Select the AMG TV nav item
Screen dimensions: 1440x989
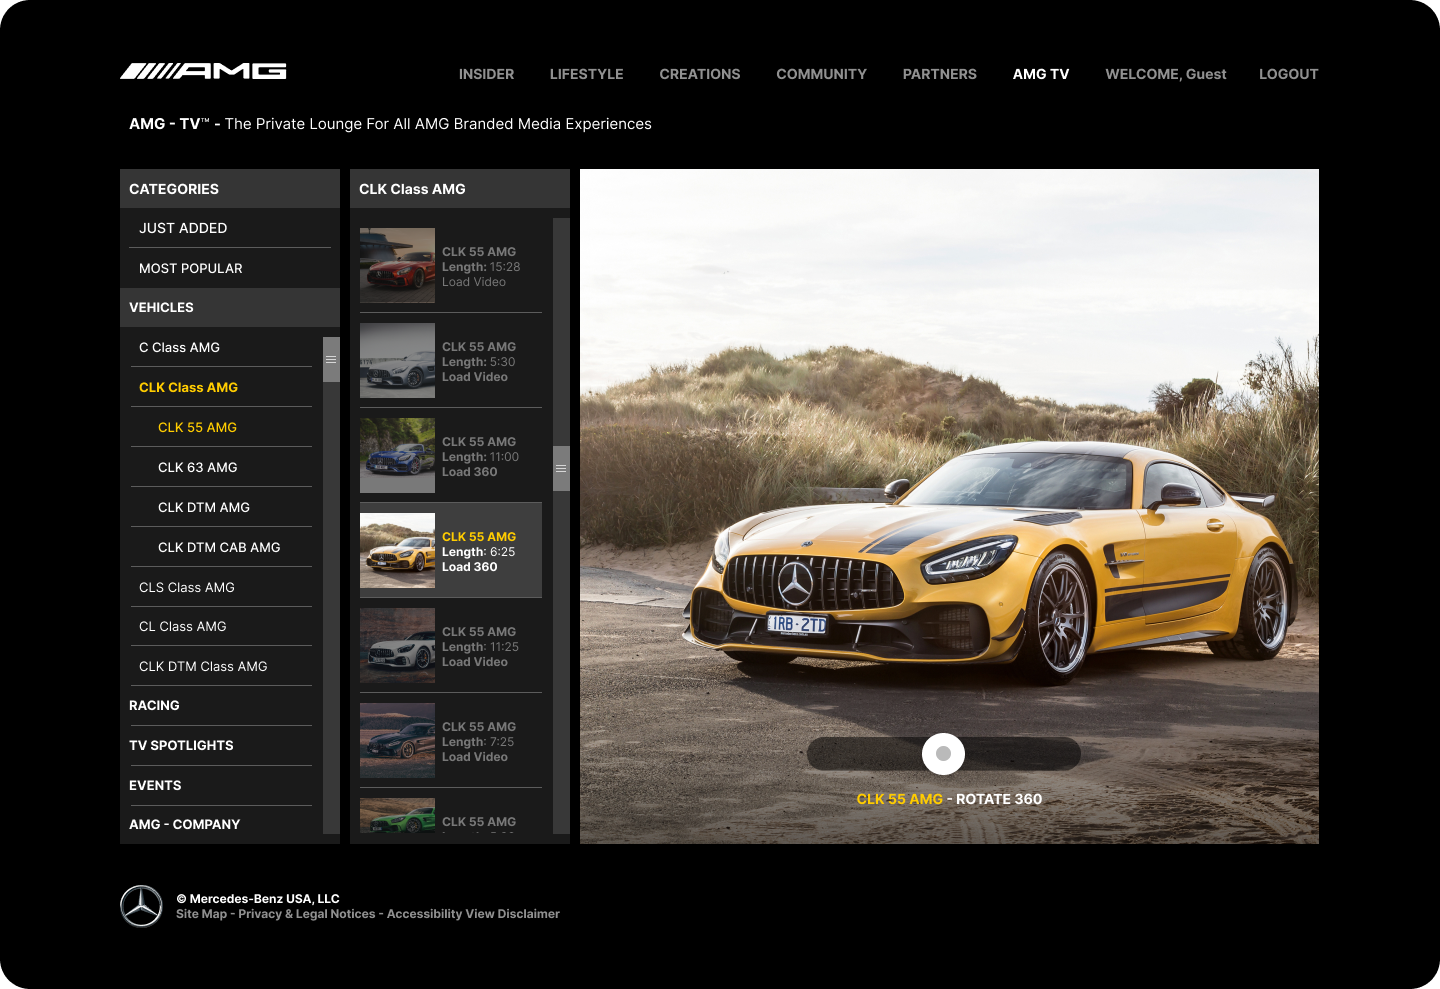tap(1041, 74)
